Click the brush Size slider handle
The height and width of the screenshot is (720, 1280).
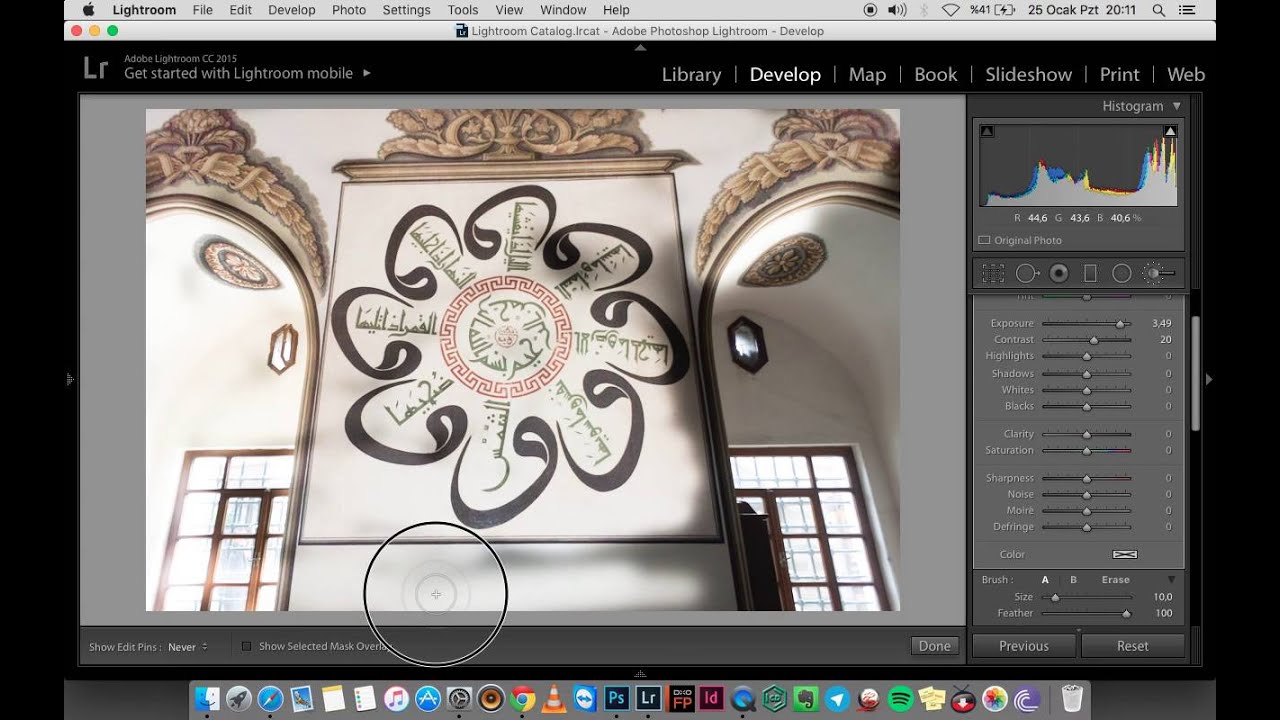(x=1054, y=597)
